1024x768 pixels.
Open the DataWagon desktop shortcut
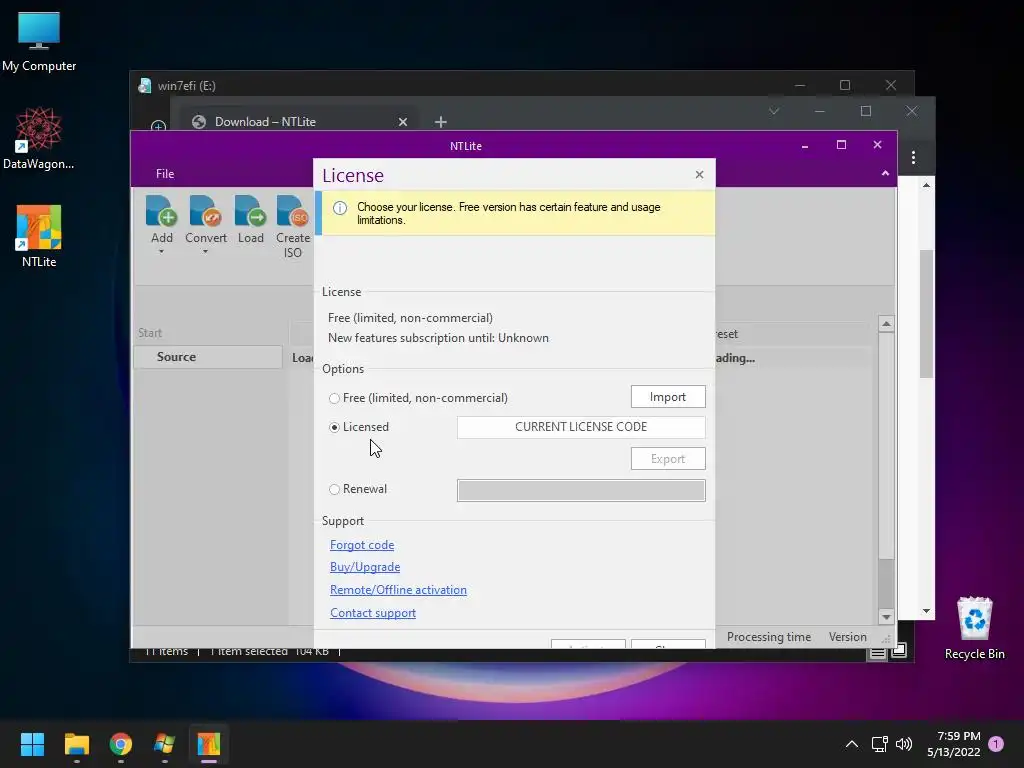pyautogui.click(x=39, y=138)
